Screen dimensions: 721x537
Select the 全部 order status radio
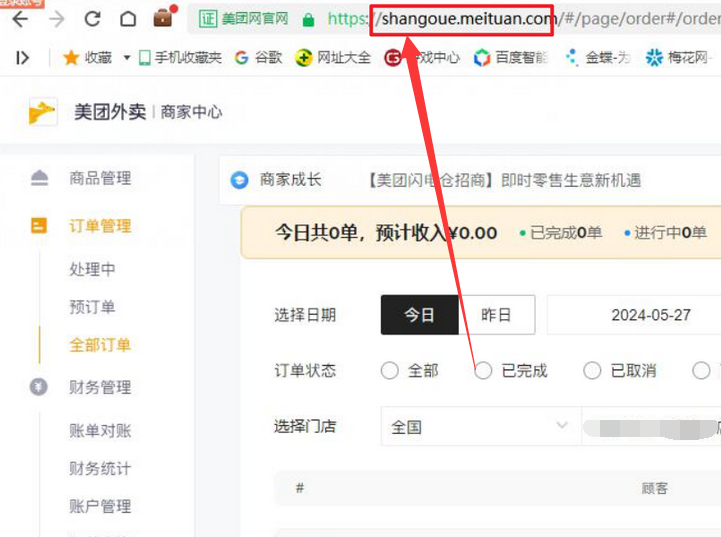click(x=389, y=371)
